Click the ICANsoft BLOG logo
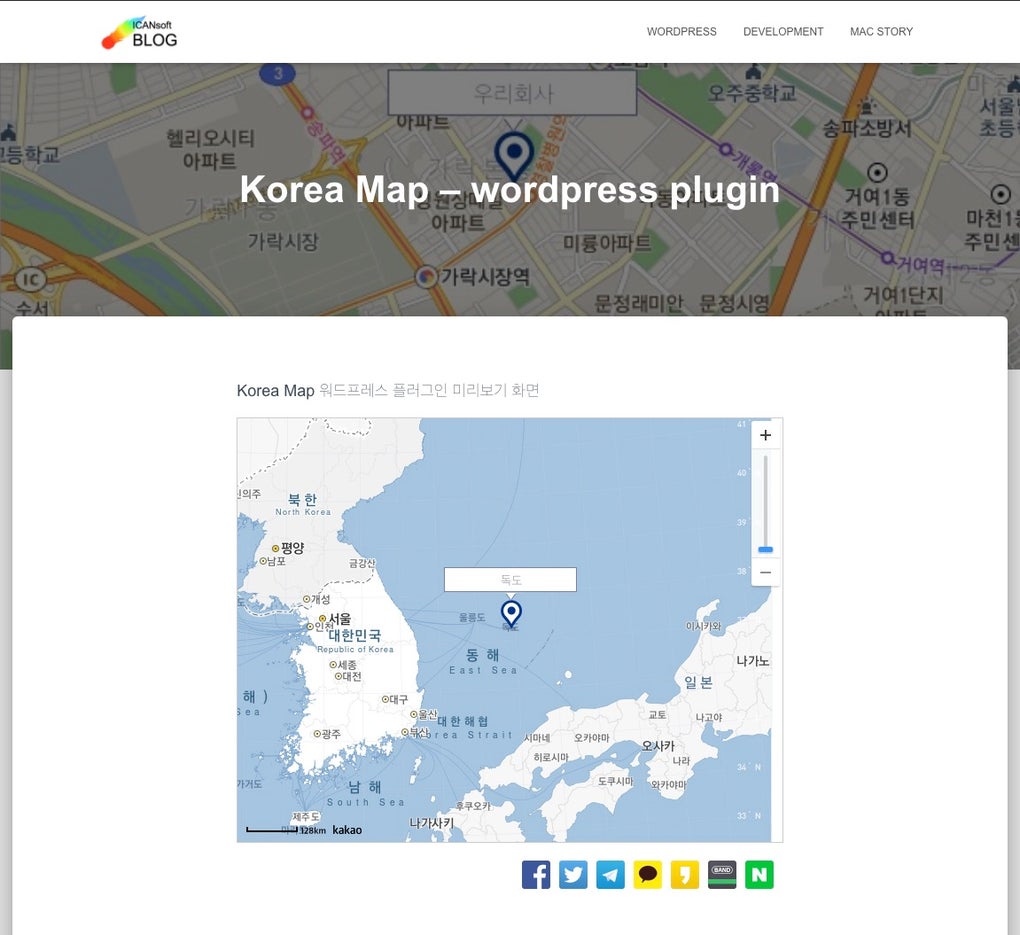Viewport: 1020px width, 935px height. (138, 31)
